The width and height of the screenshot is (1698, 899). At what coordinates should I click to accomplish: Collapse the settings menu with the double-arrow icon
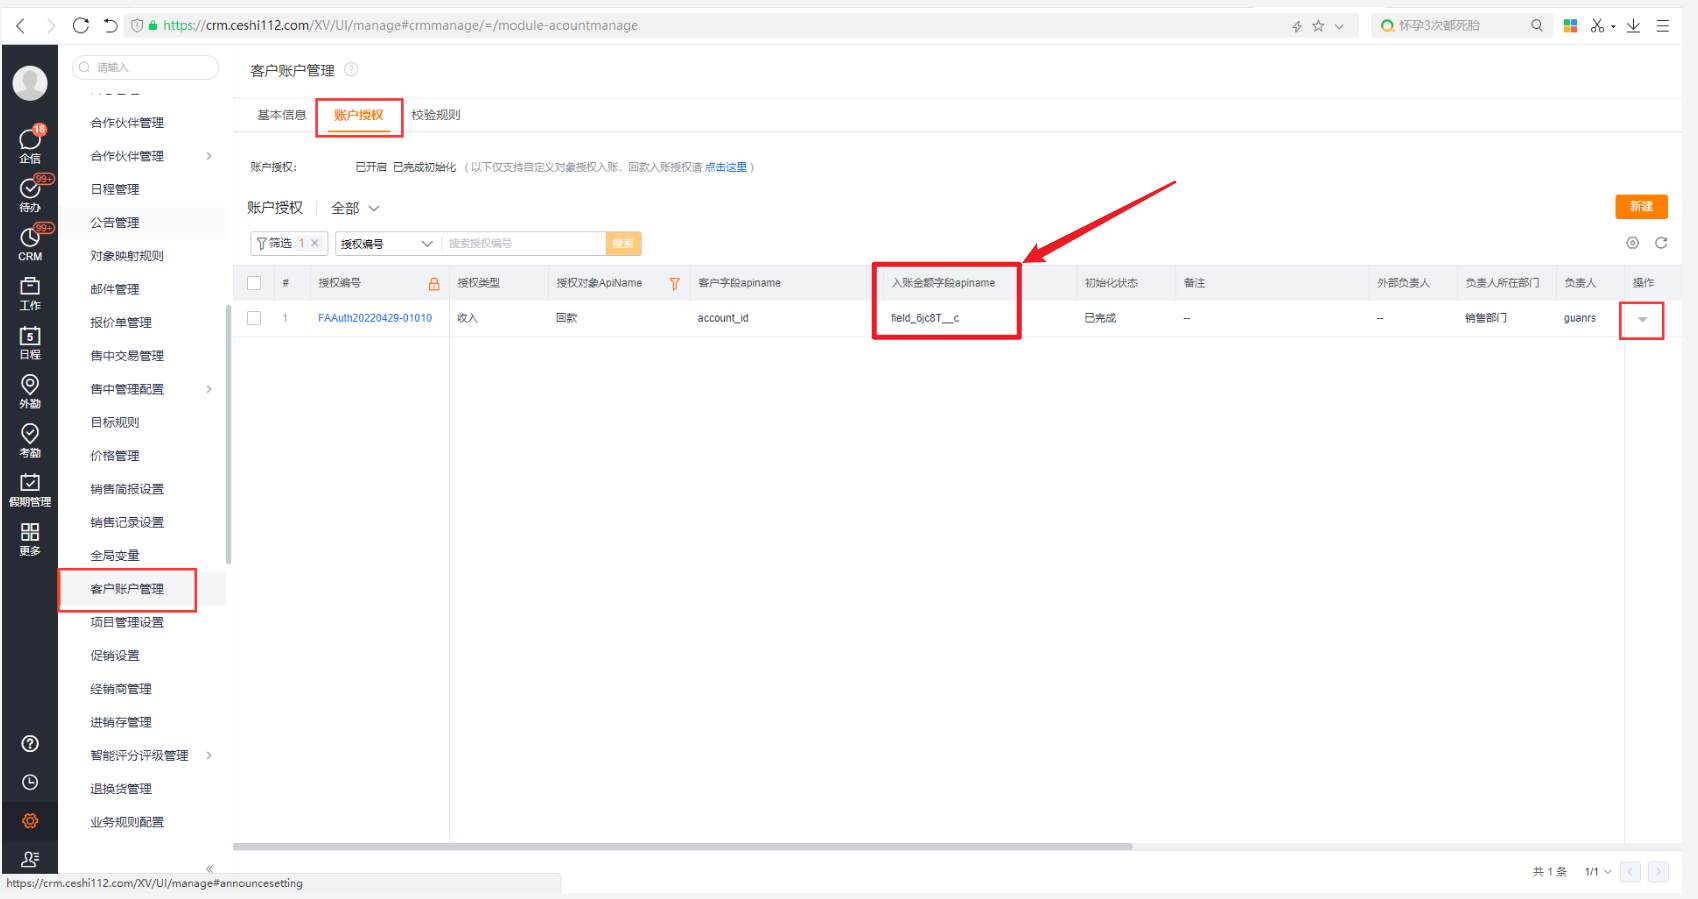[x=209, y=869]
